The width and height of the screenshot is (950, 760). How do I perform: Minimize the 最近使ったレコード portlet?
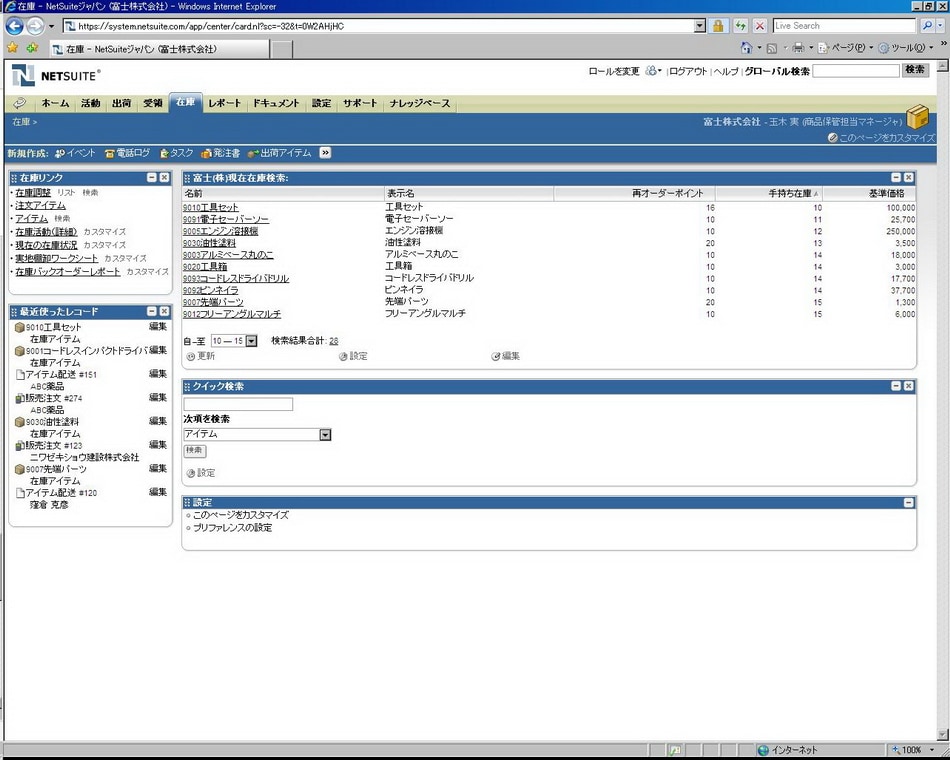pos(151,312)
